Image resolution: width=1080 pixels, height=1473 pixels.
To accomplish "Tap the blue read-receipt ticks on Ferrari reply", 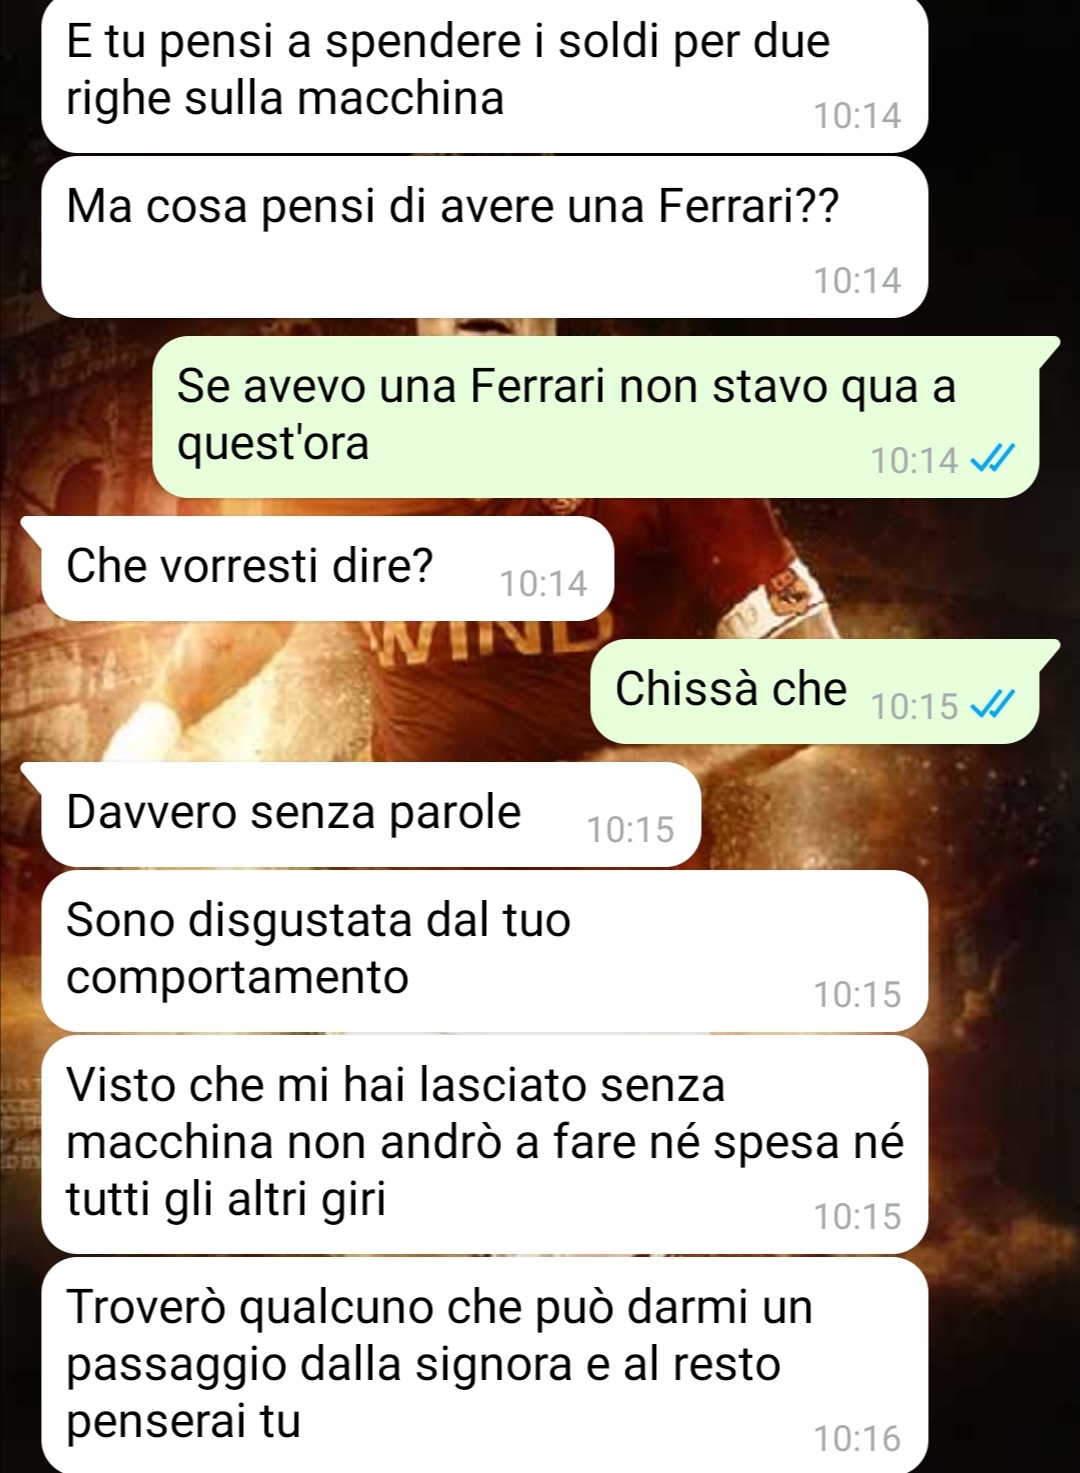I will click(994, 459).
